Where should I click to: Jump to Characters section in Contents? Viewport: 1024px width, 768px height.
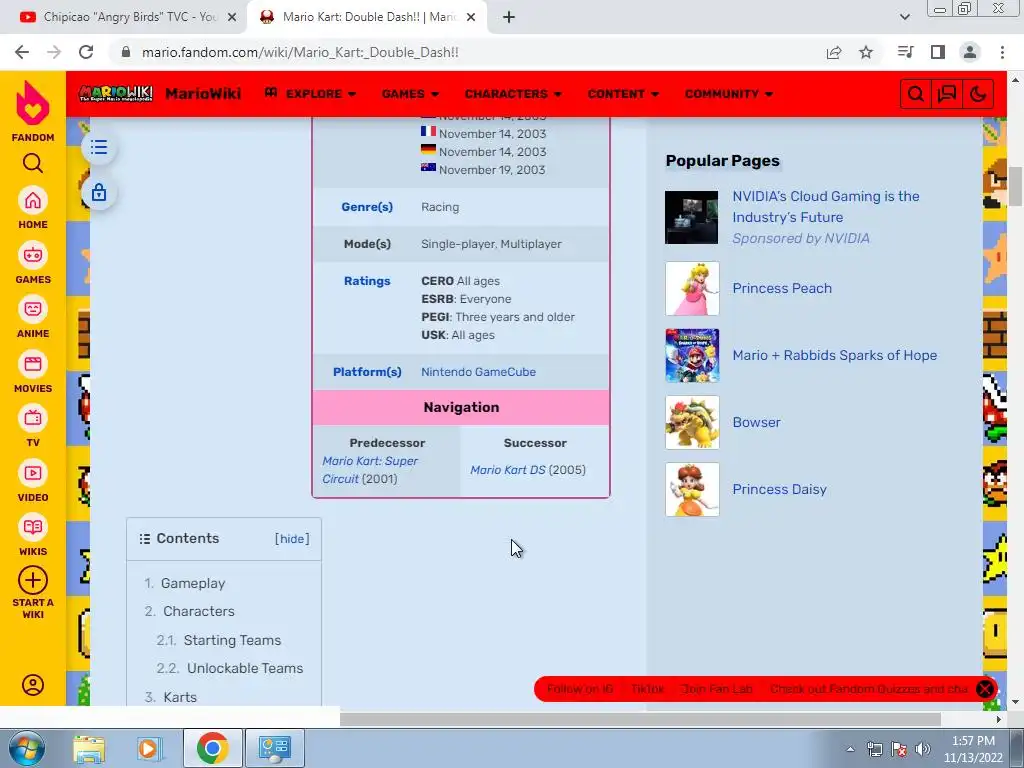[x=199, y=611]
